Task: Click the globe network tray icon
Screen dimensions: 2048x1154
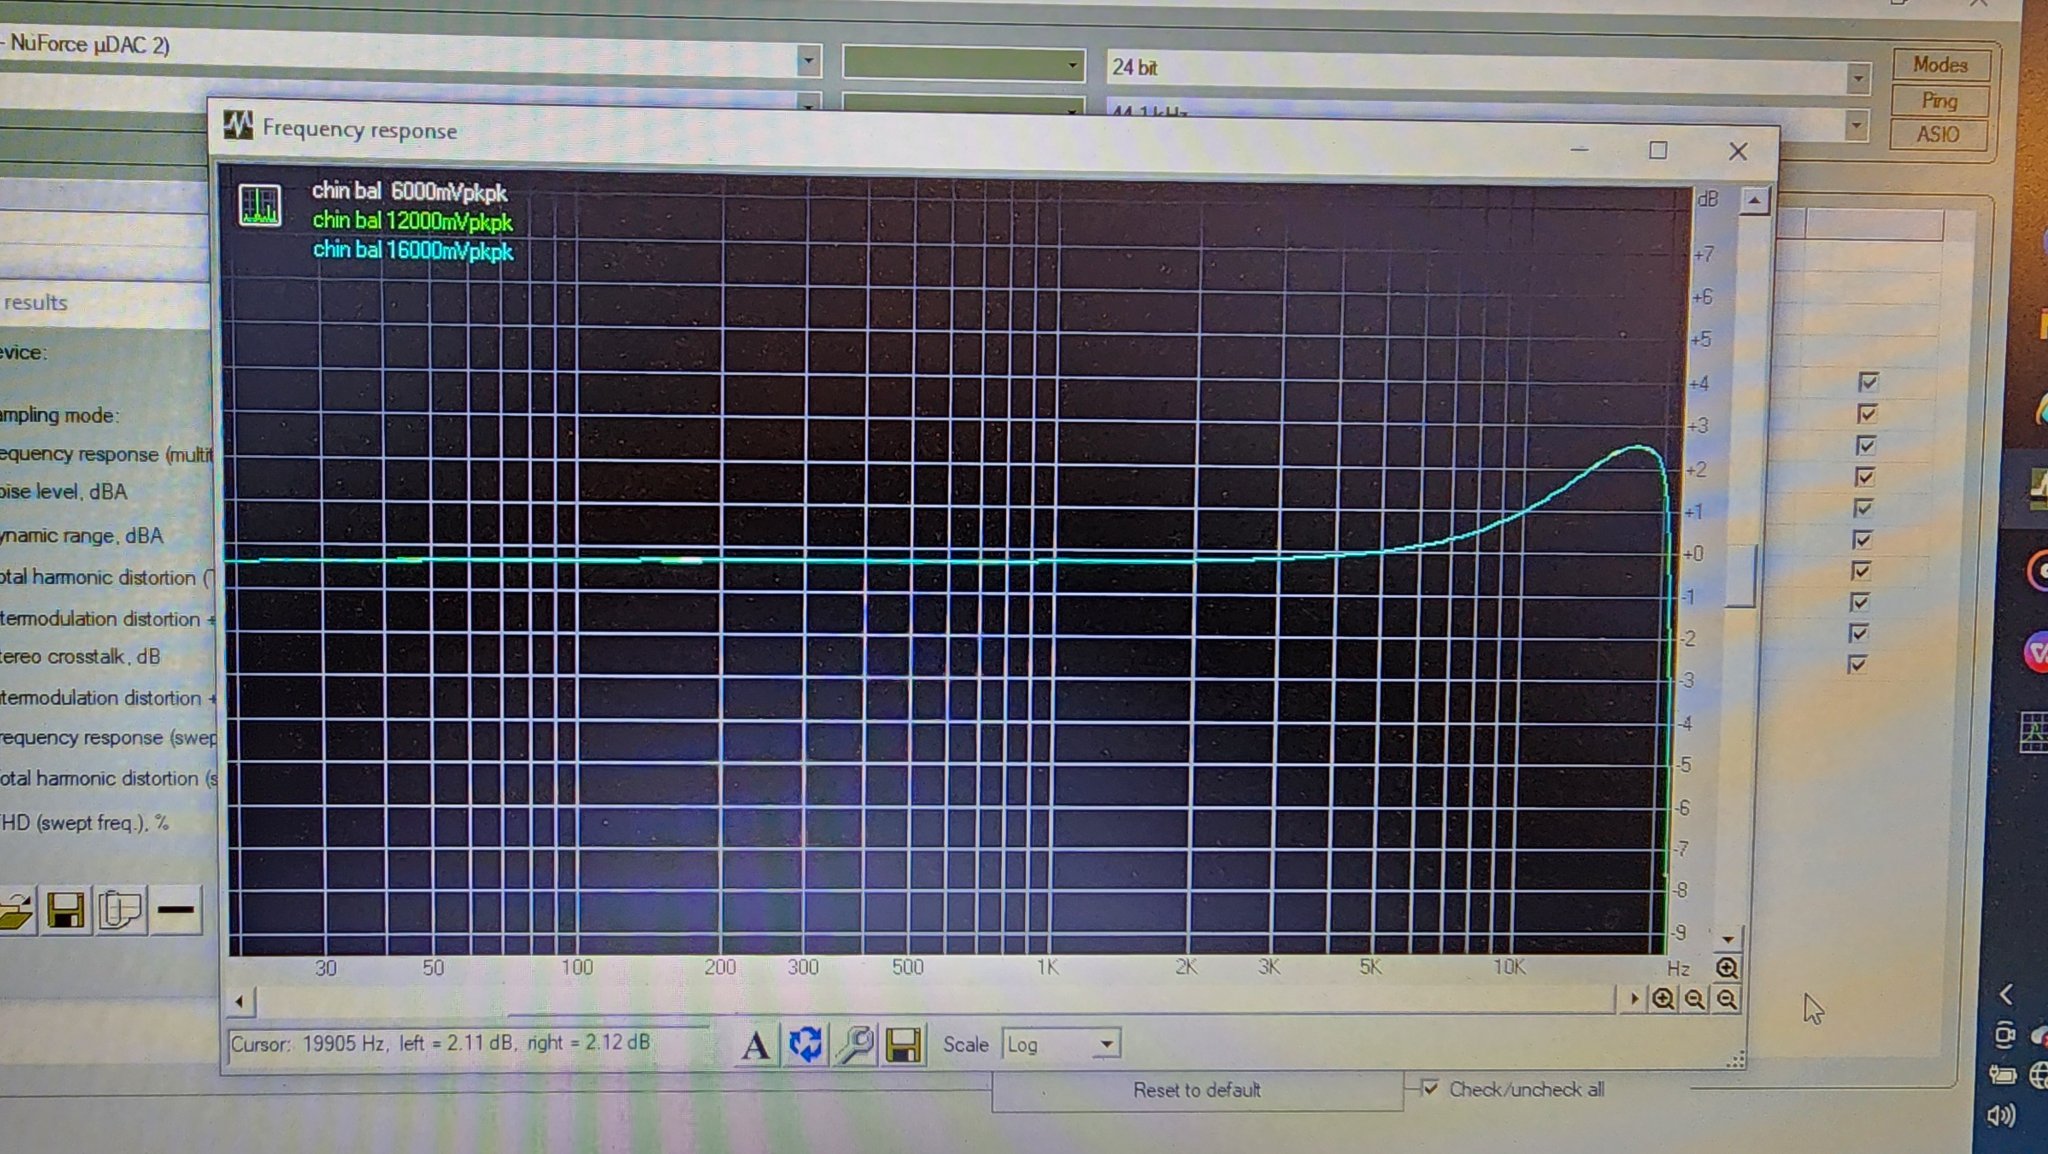Action: pyautogui.click(x=2040, y=1076)
